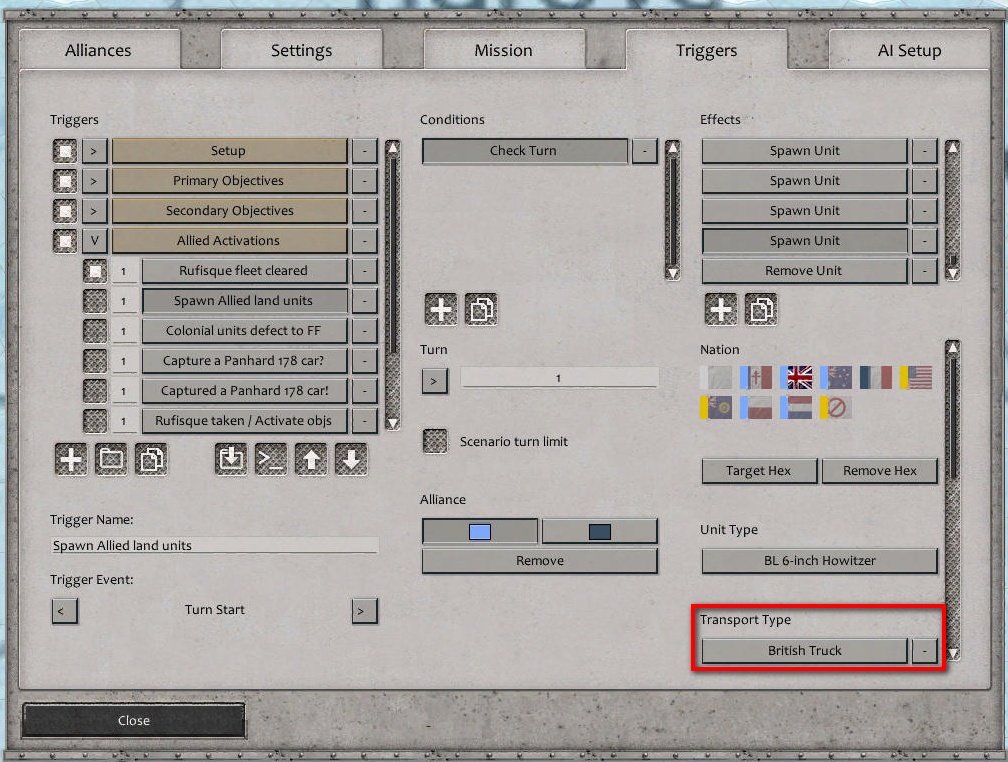Switch to the Settings tab
Screen dimensions: 1008x762
click(302, 50)
